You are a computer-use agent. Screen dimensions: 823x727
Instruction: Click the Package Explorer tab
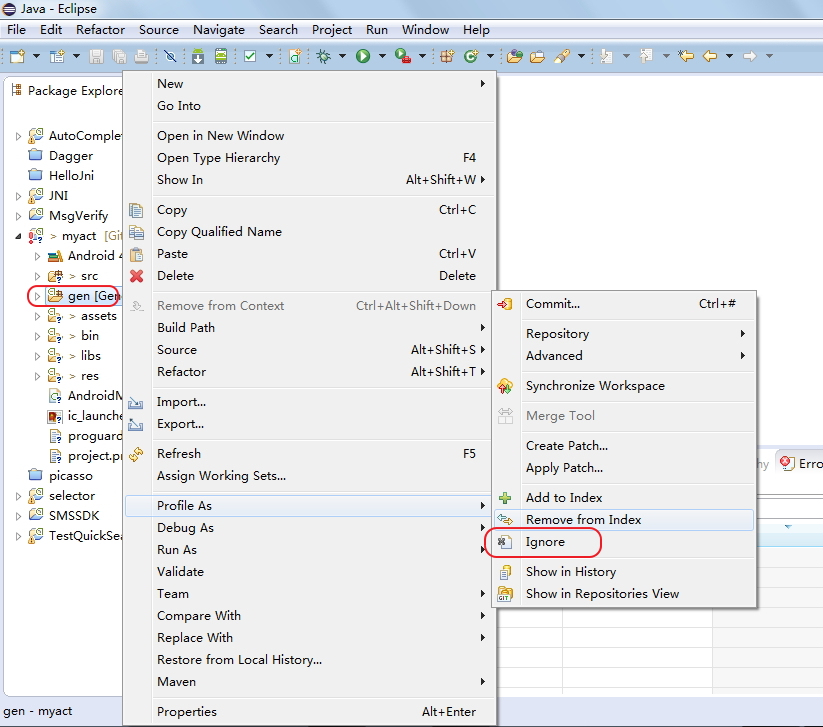[x=67, y=91]
